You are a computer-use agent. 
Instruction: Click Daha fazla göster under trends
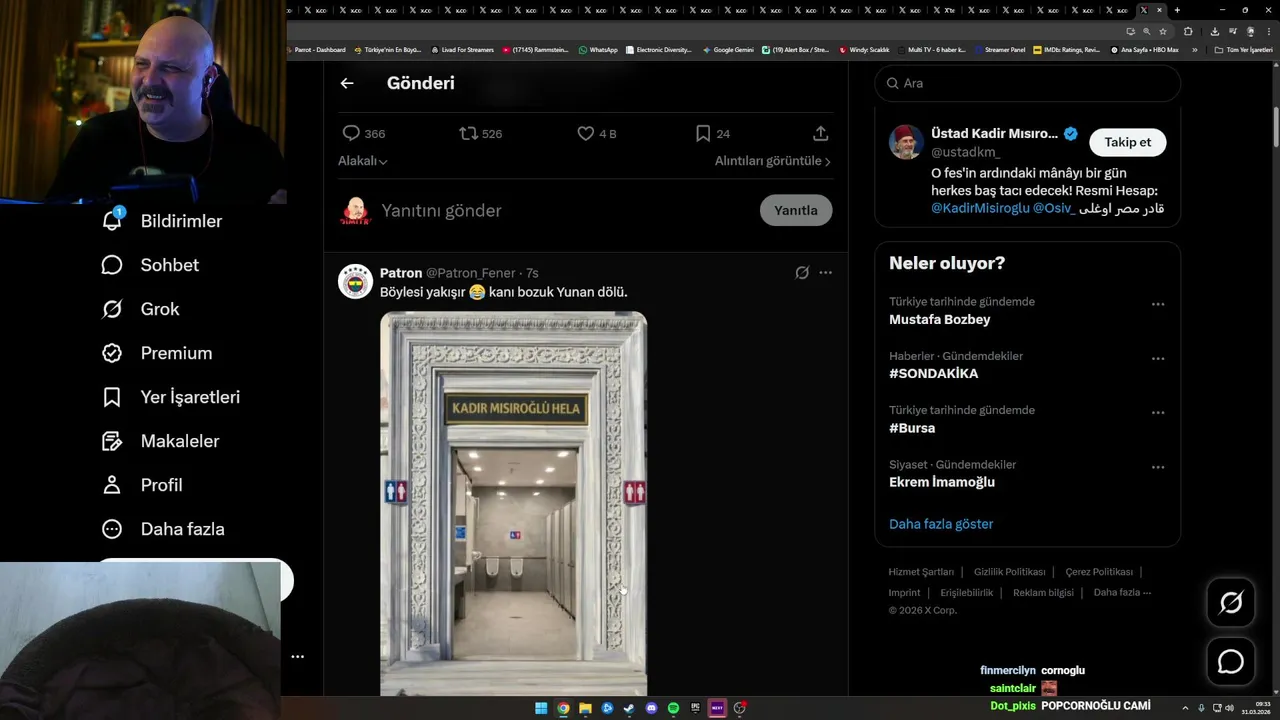(941, 524)
